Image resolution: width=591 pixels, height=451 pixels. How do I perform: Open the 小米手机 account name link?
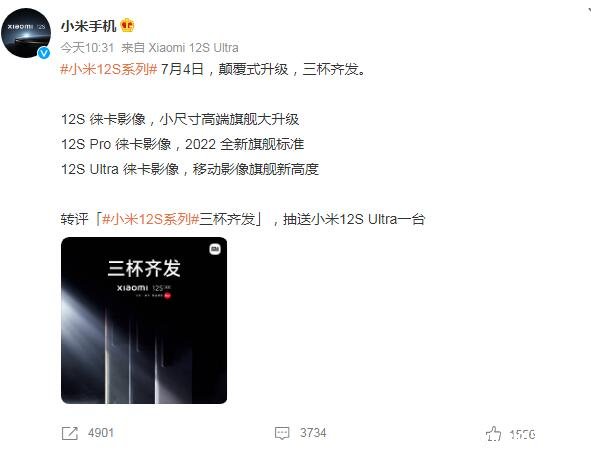pos(89,26)
